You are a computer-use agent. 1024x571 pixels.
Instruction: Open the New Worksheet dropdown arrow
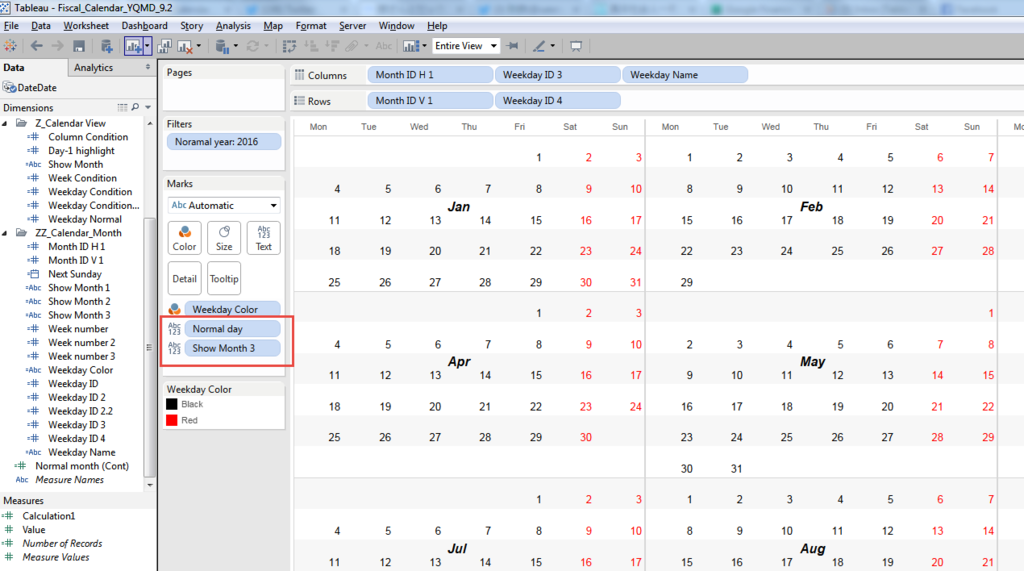[148, 46]
